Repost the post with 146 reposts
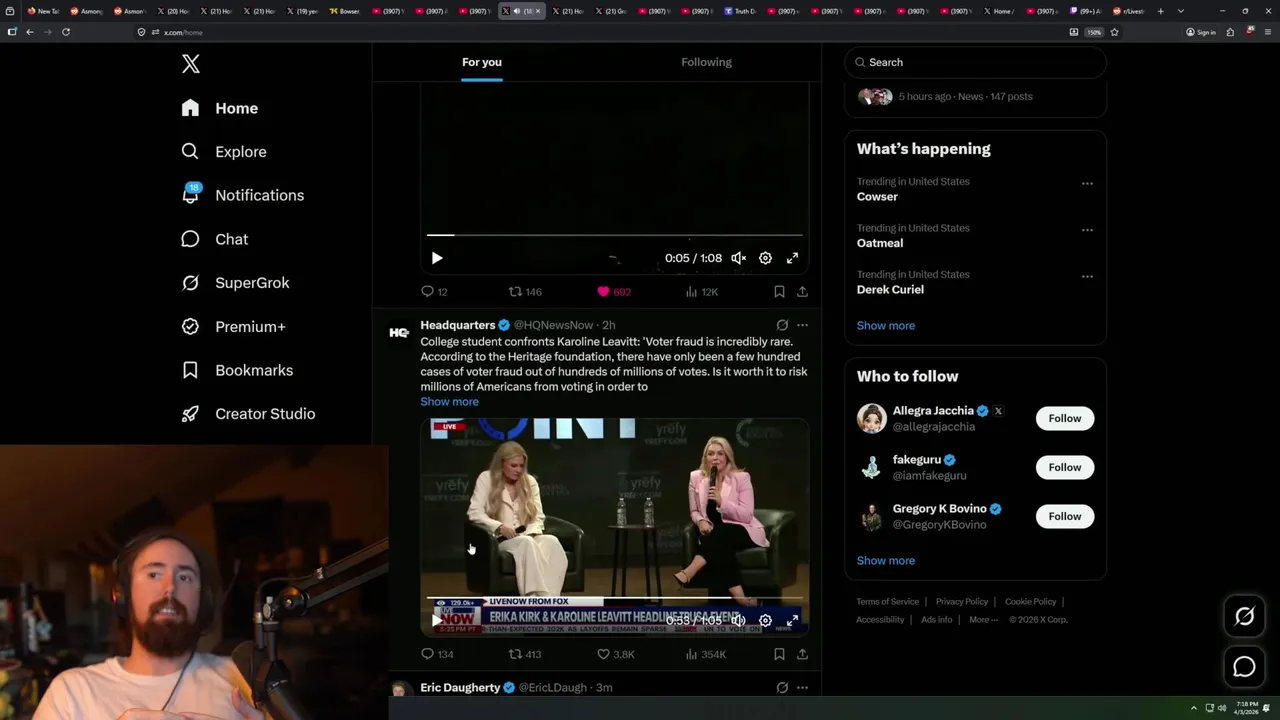1280x720 pixels. 525,292
